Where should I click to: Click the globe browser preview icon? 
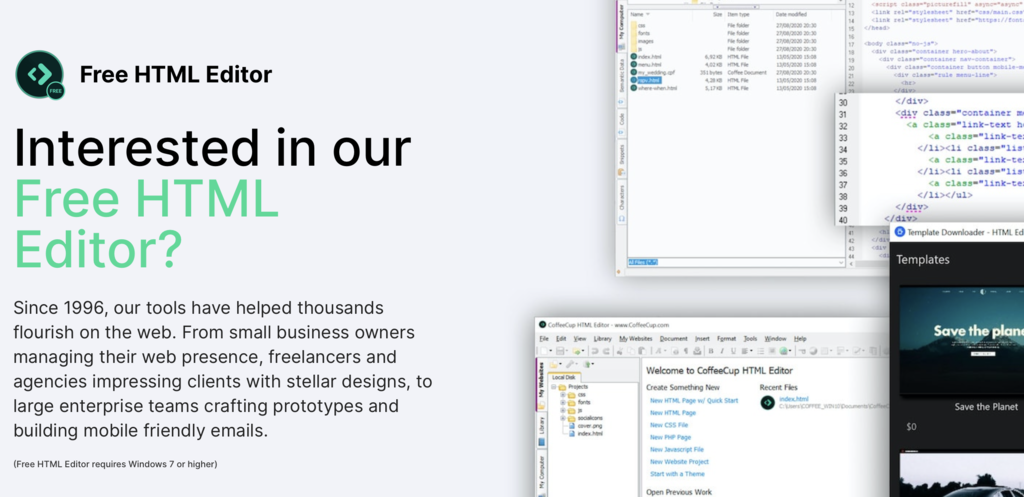tap(783, 351)
